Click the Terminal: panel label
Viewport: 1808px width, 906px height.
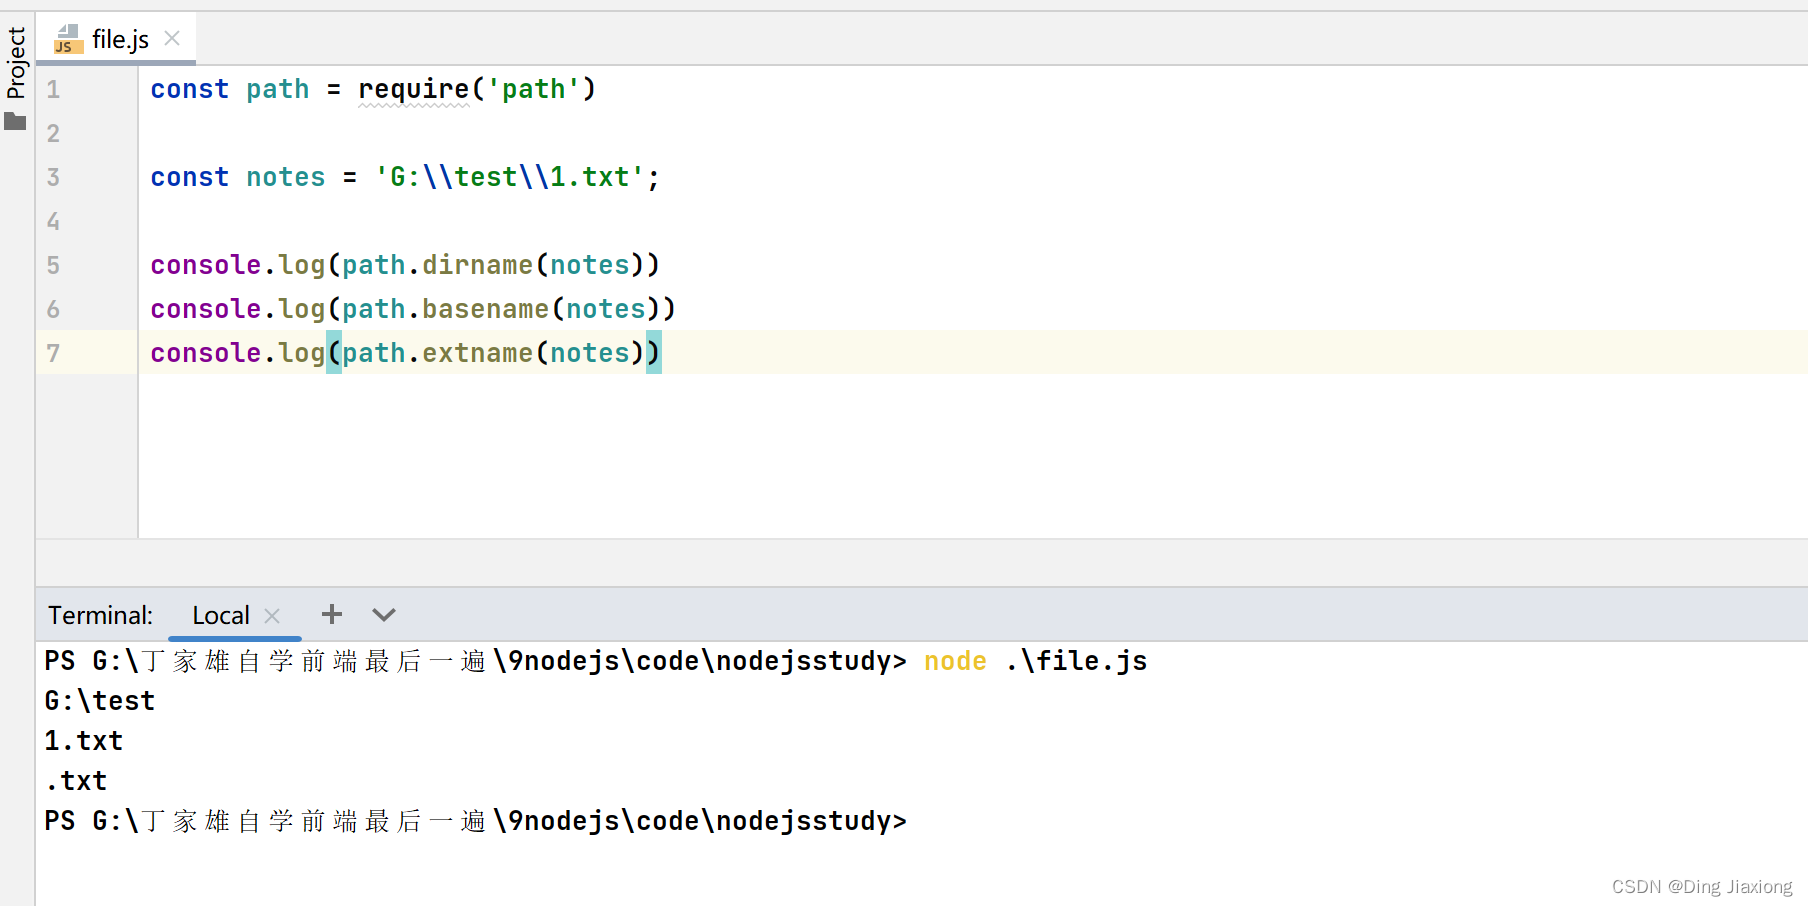[100, 615]
